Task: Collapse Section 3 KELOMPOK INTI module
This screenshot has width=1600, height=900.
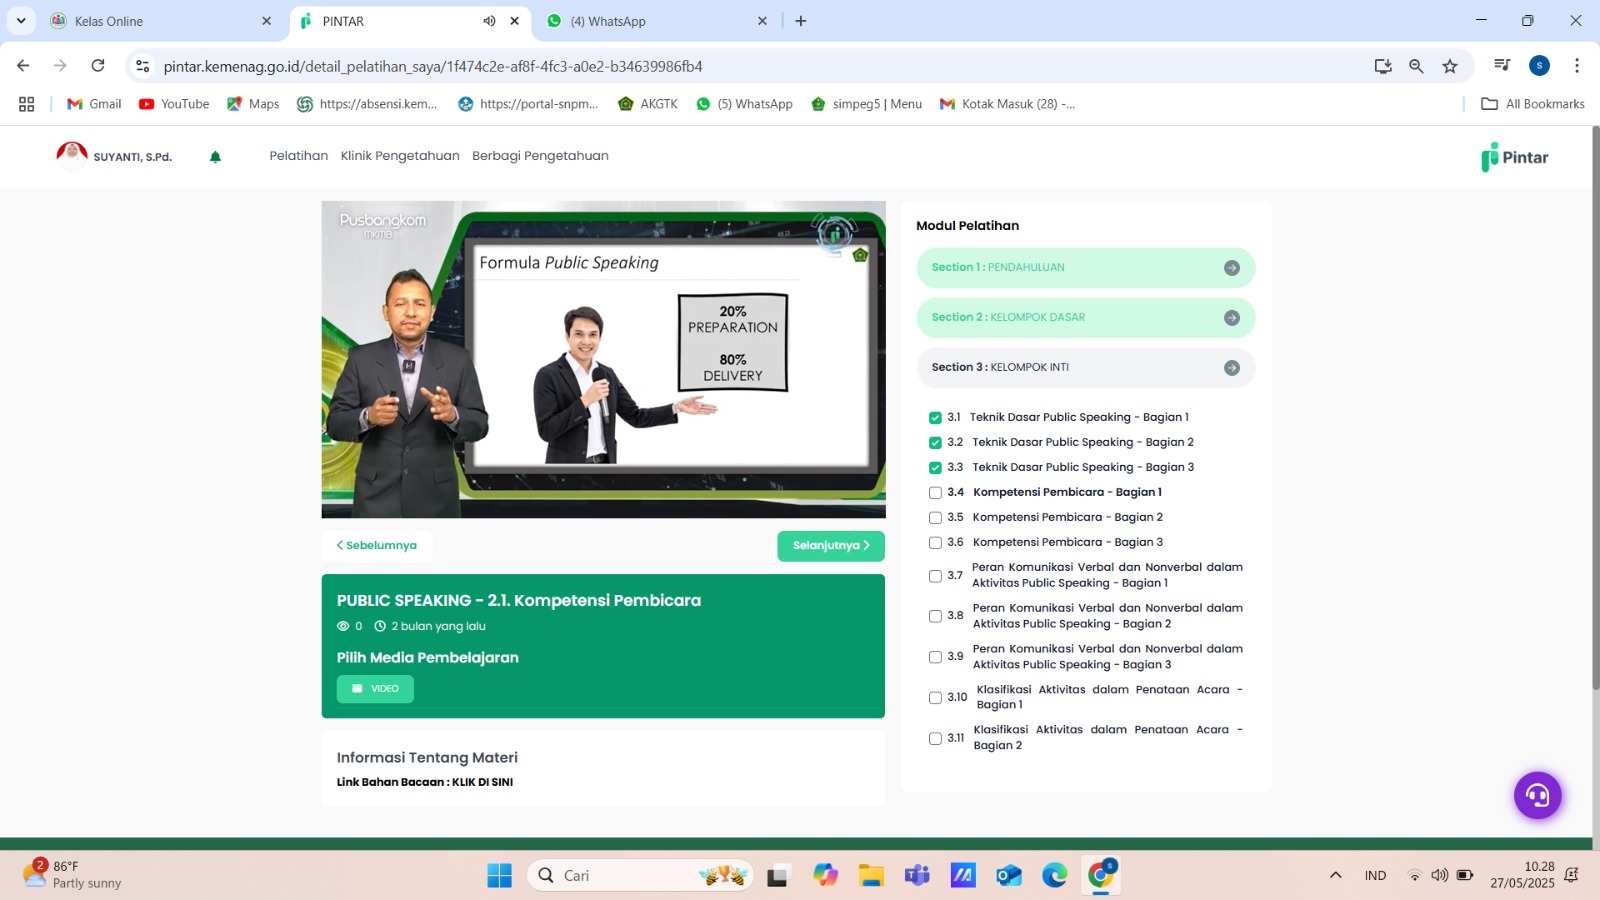Action: click(1231, 368)
